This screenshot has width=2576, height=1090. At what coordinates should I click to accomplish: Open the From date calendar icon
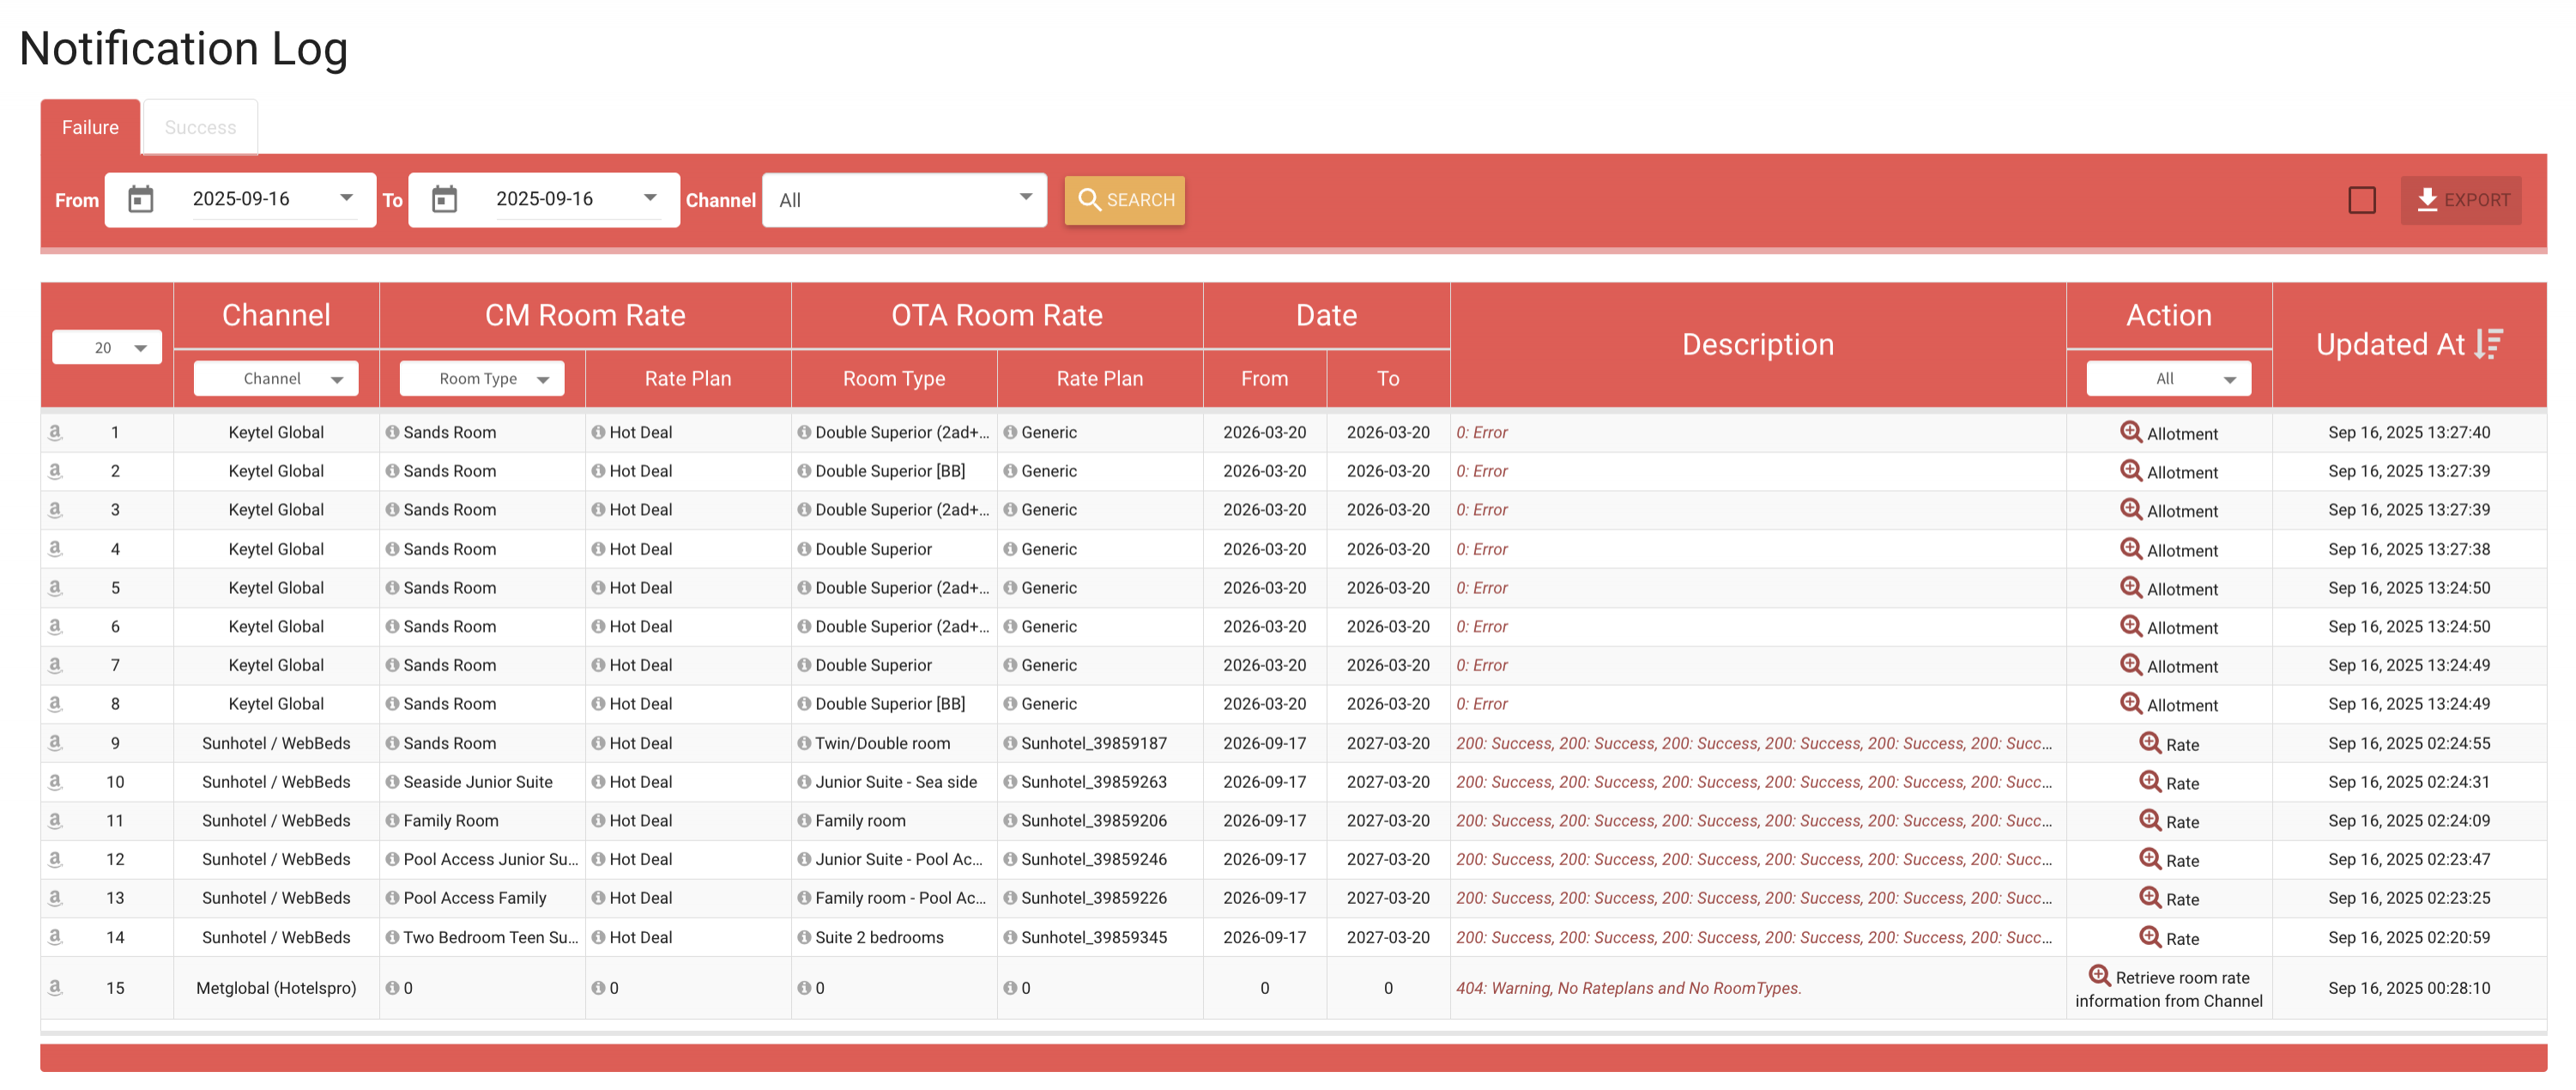coord(141,200)
